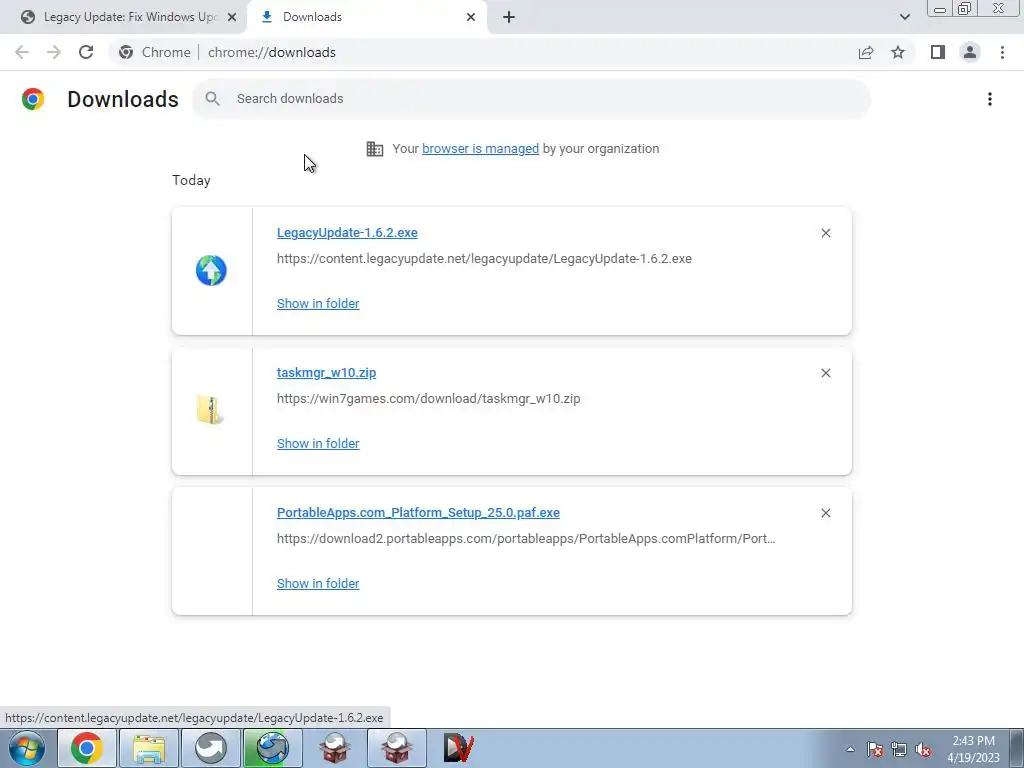Click the Chrome taskbar icon
Screen dimensions: 1024x768
tap(87, 748)
